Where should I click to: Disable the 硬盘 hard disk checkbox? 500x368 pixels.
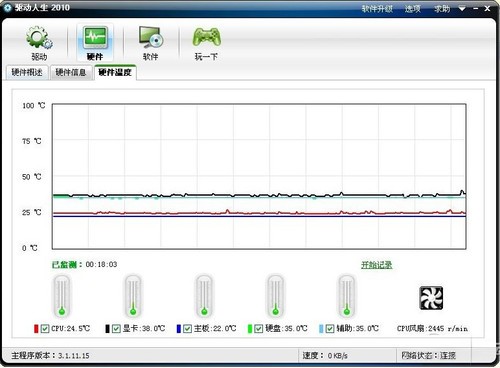click(x=259, y=329)
